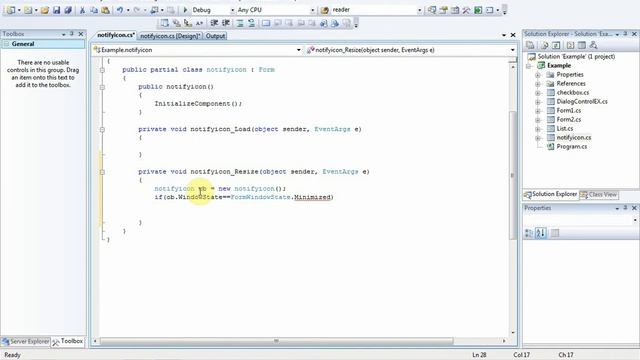Collapse the General group in Toolbox
This screenshot has height=360, width=640.
point(6,44)
